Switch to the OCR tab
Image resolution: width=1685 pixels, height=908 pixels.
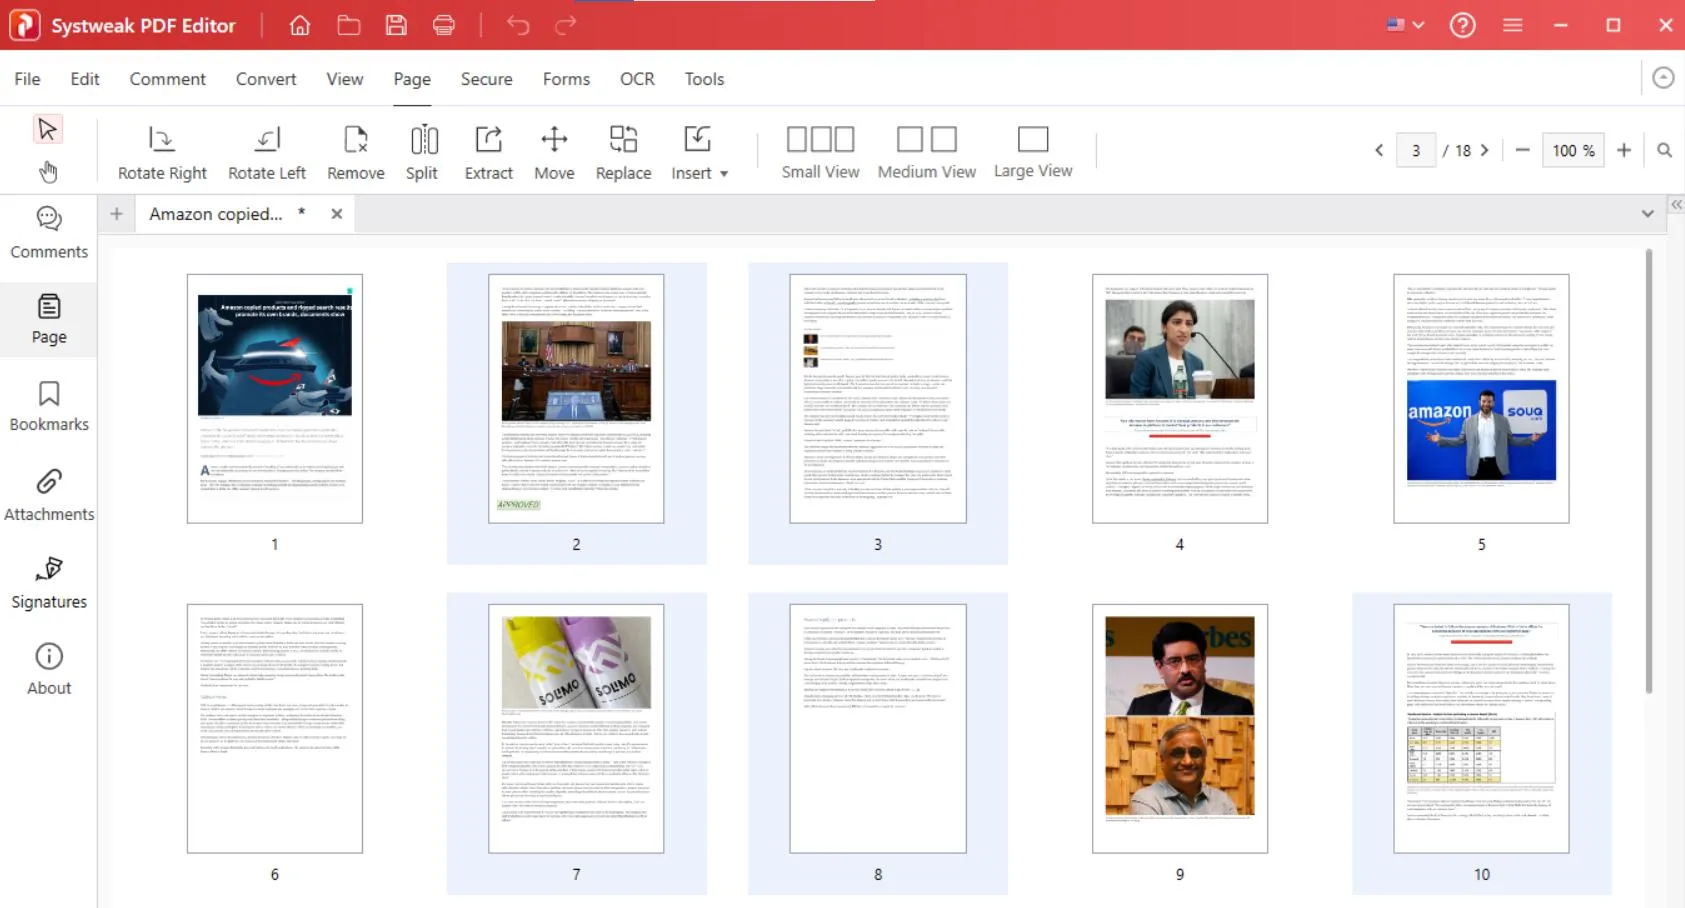coord(637,79)
